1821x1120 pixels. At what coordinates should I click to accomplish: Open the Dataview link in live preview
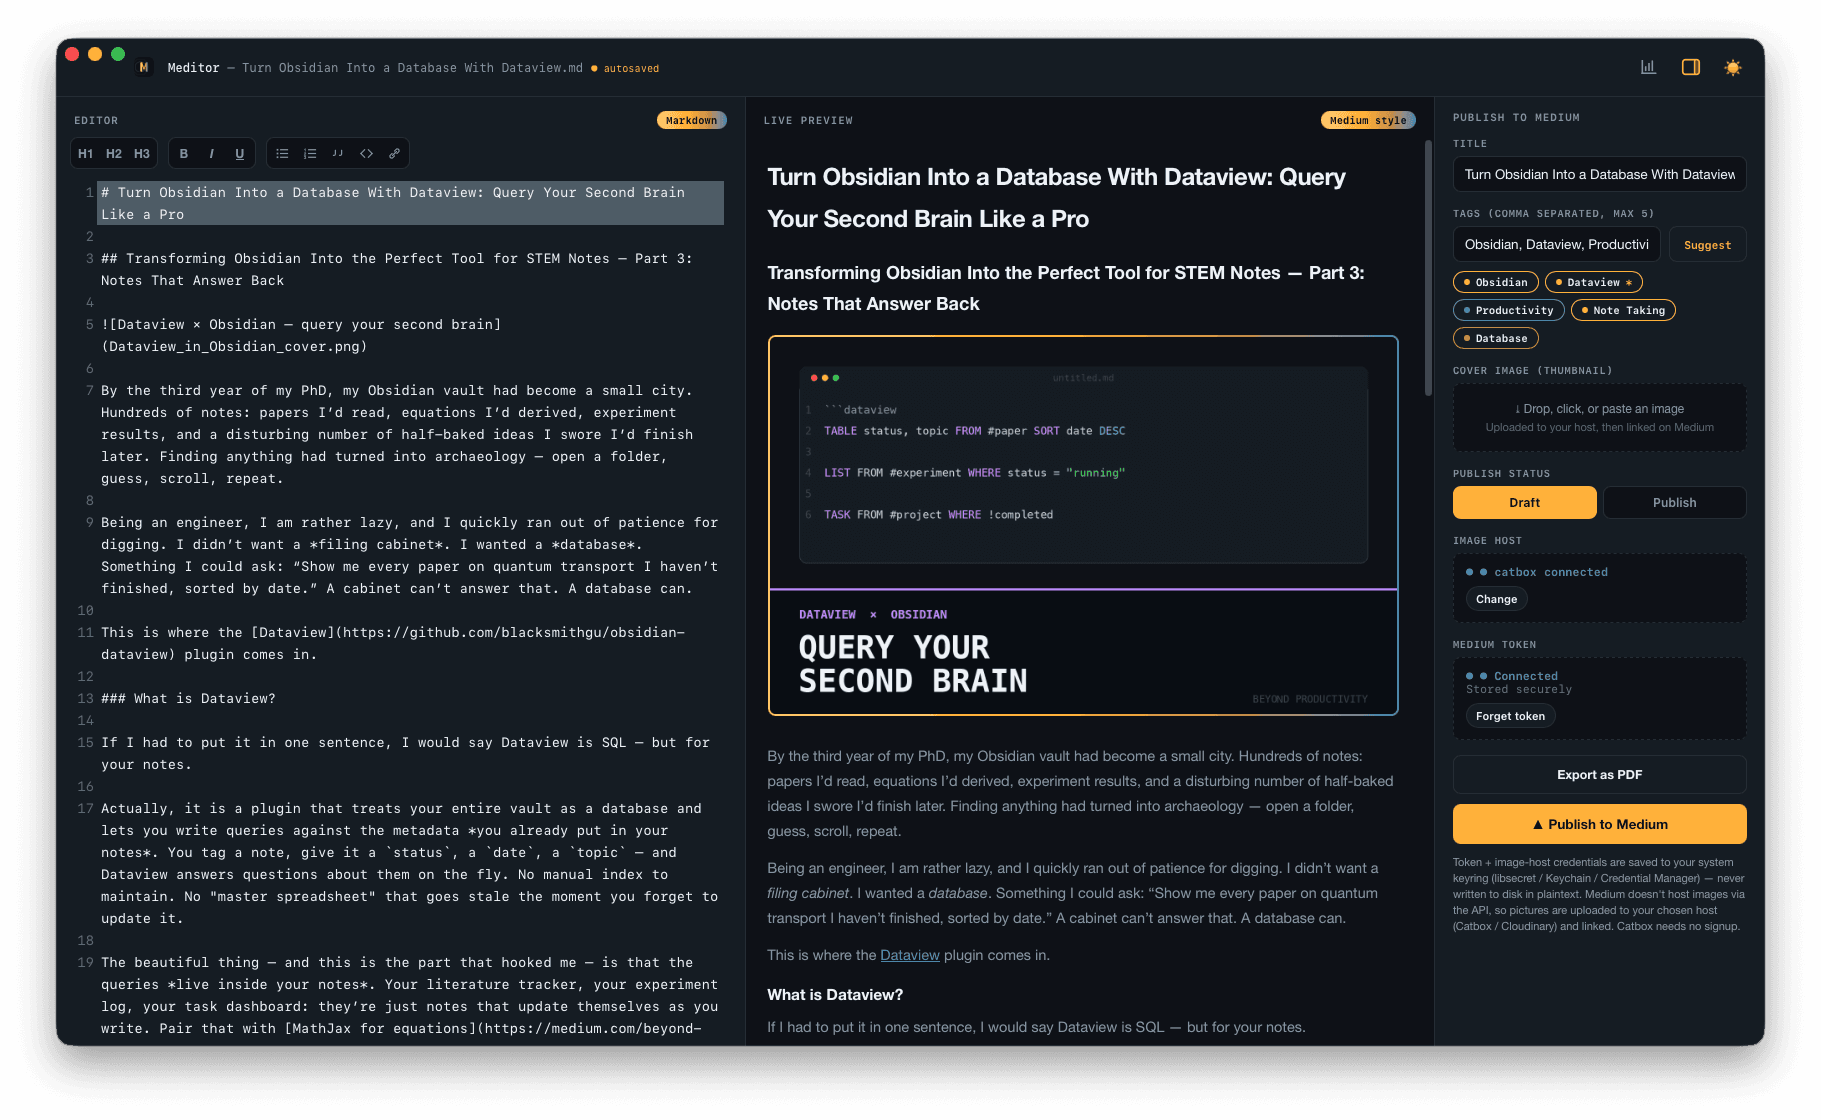(909, 955)
